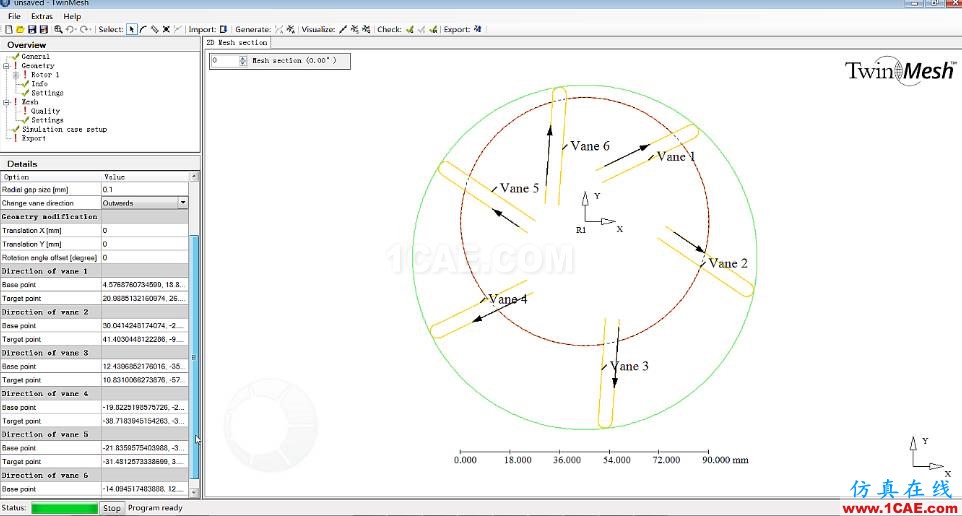
Task: Click the last Select tool icon
Action: tap(177, 29)
